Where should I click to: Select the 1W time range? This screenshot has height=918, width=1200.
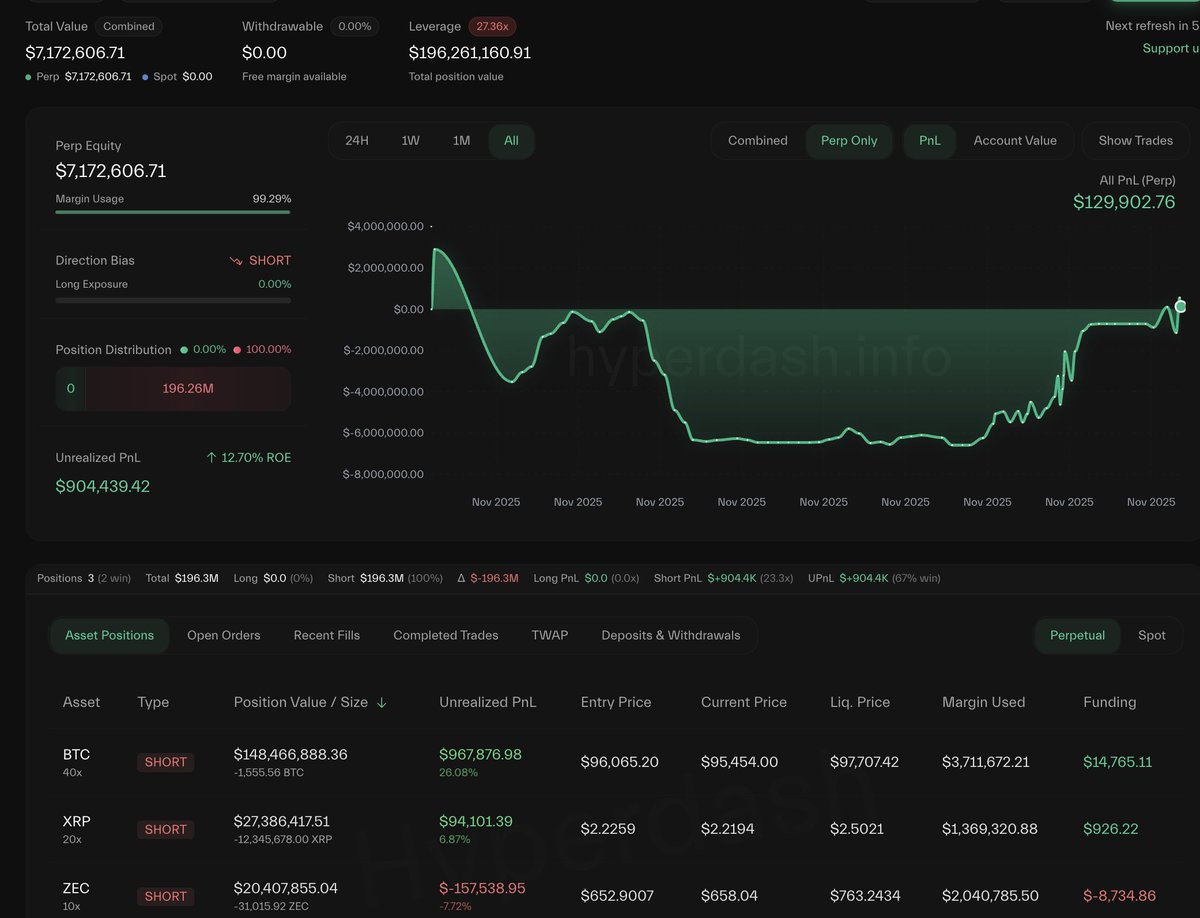410,141
